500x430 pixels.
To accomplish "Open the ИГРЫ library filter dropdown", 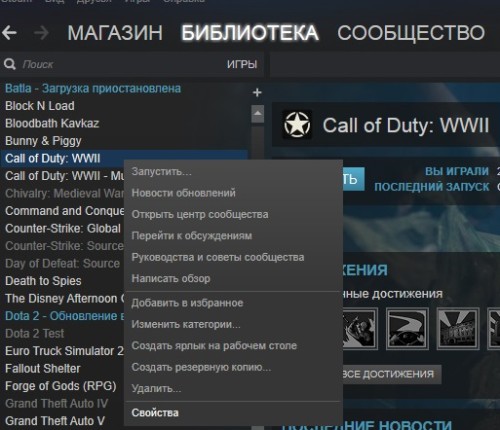I will coord(242,64).
